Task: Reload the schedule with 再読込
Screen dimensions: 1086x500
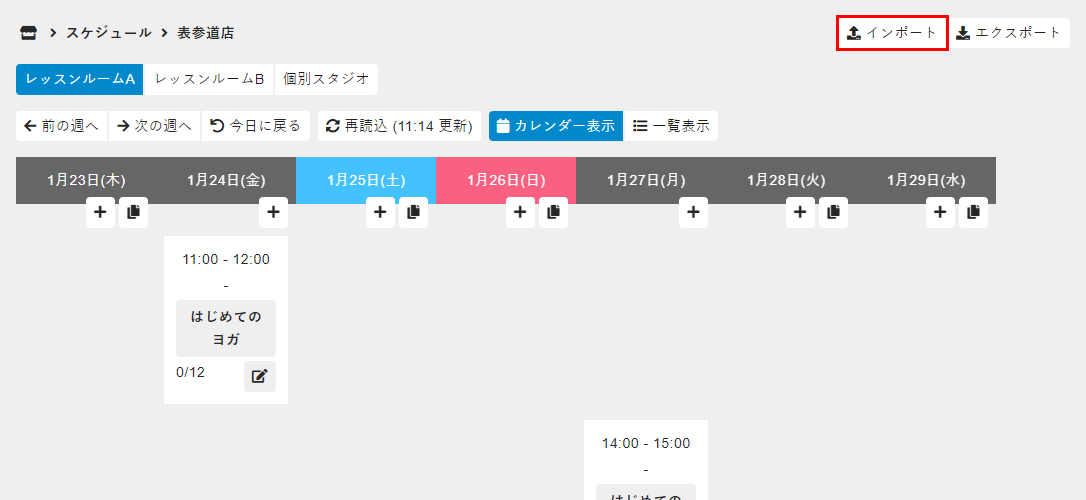Action: click(x=399, y=126)
